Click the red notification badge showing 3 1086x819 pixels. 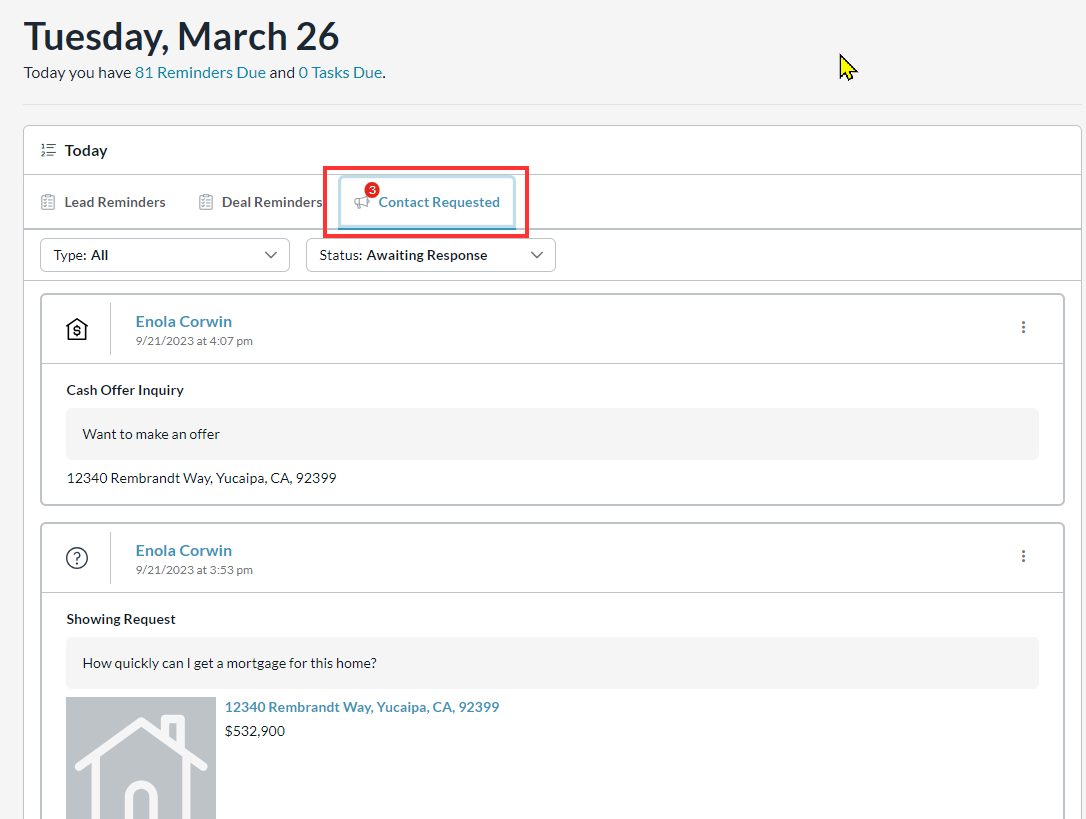pyautogui.click(x=372, y=189)
